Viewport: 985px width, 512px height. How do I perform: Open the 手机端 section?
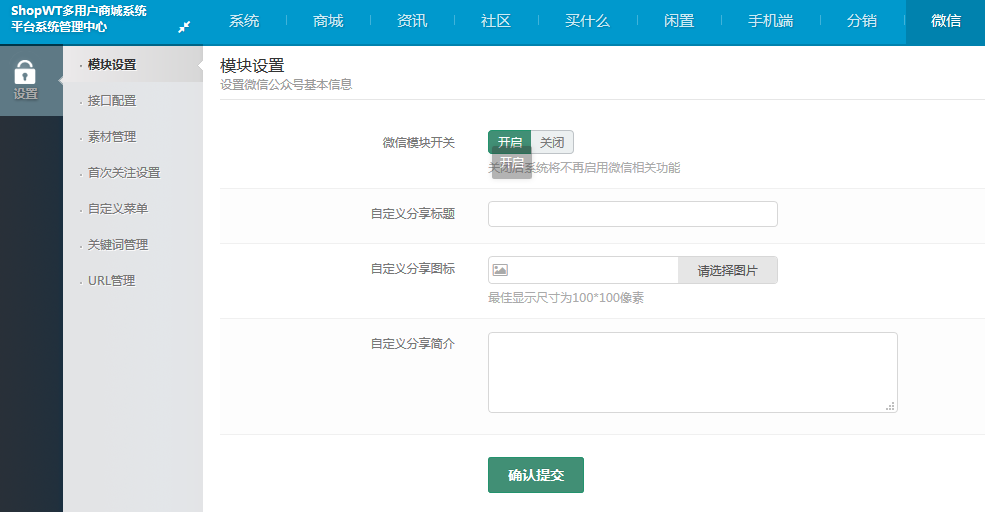pyautogui.click(x=770, y=21)
